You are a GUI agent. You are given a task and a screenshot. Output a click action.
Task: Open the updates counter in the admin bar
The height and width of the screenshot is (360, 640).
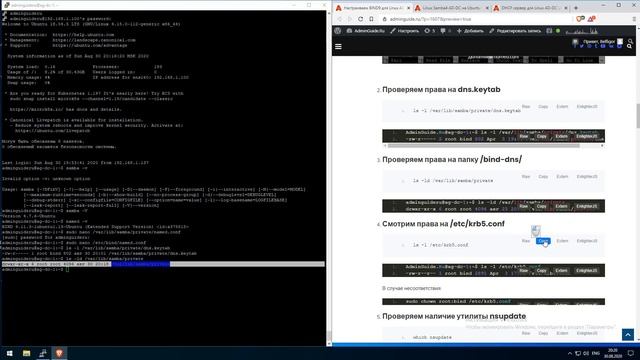pos(429,31)
